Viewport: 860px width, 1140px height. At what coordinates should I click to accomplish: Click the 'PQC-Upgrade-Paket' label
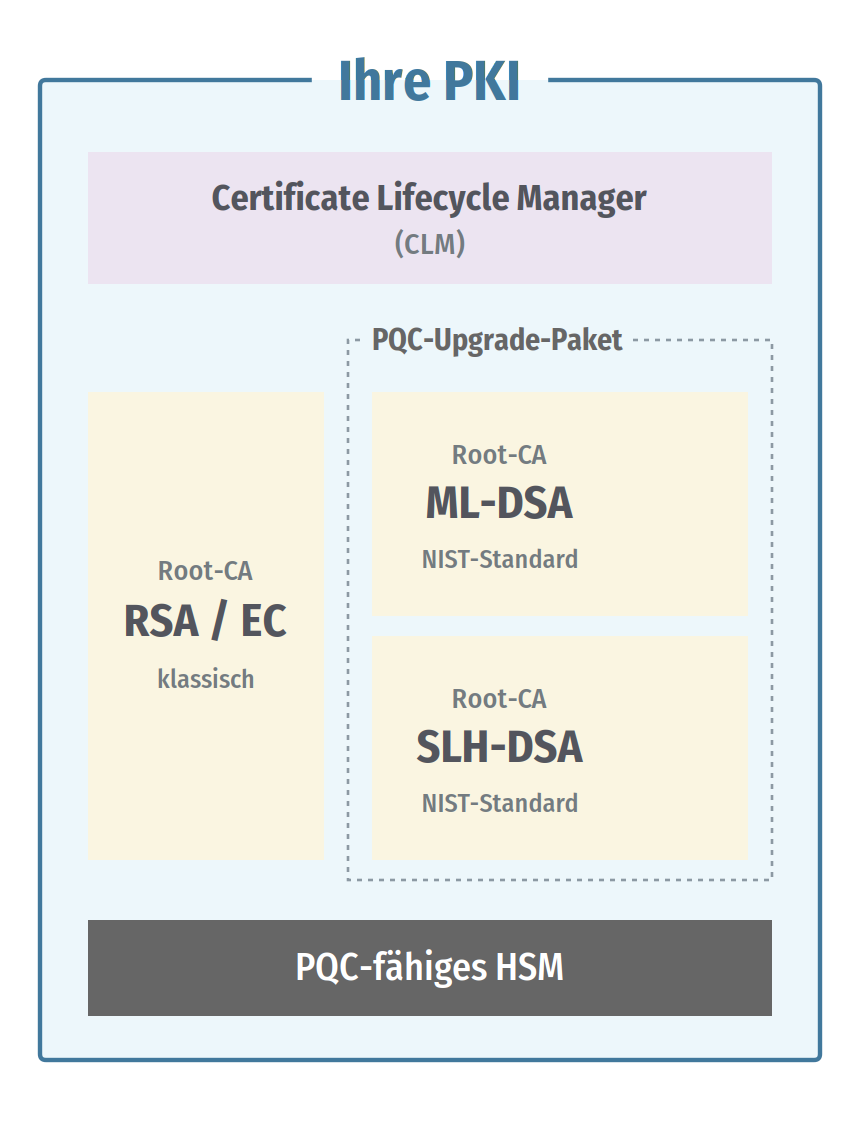[x=497, y=340]
